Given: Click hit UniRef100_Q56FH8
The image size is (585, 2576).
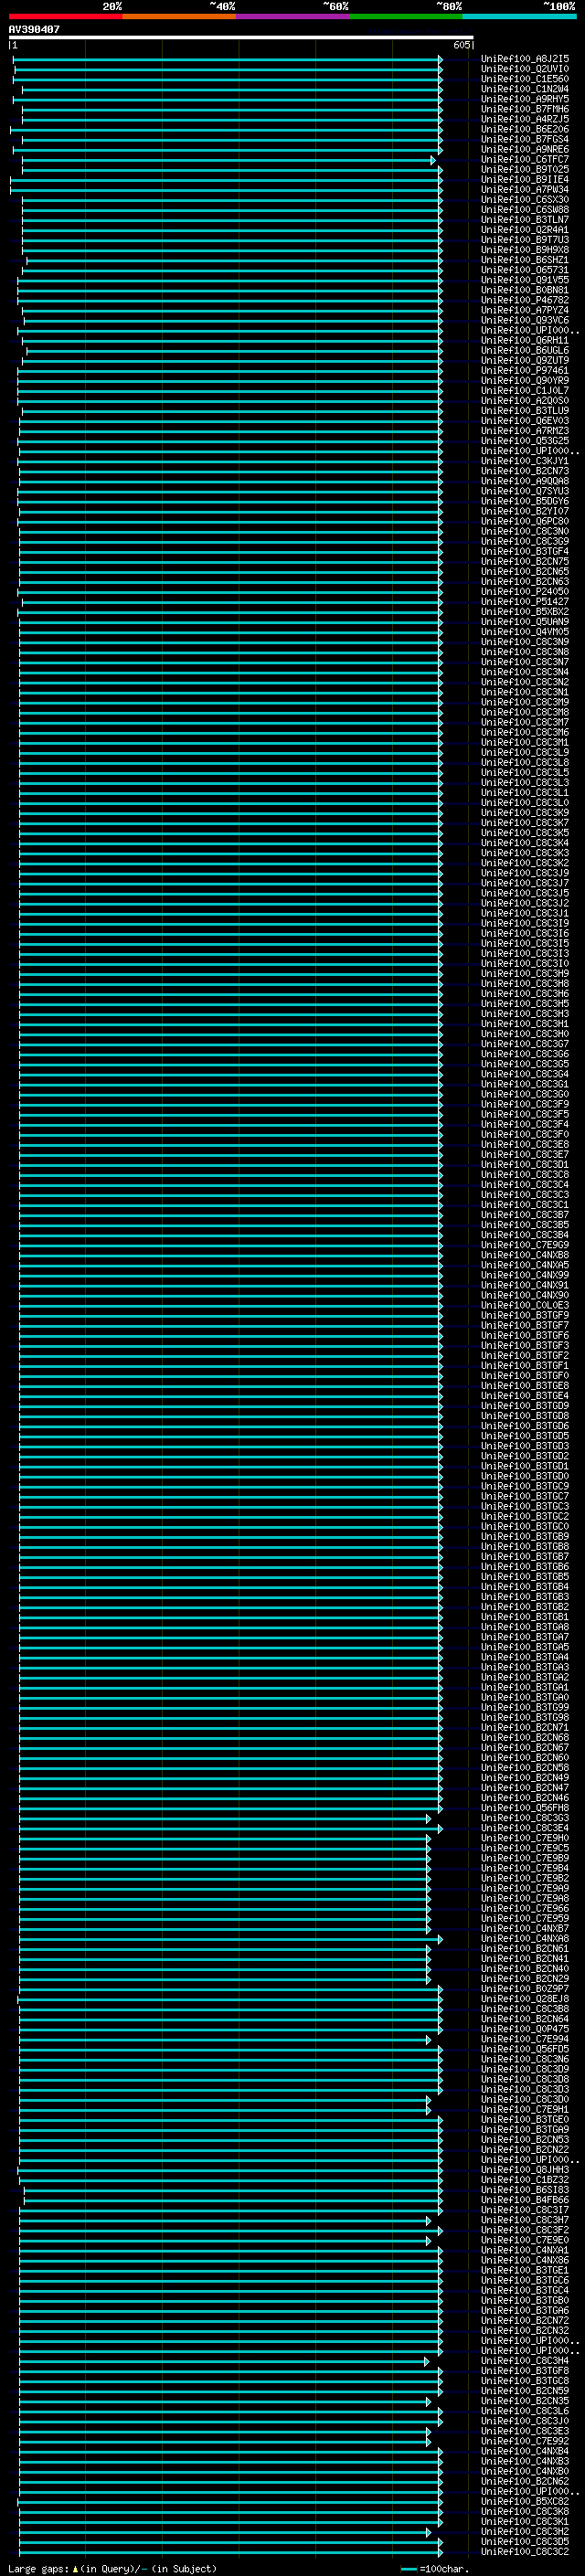Looking at the screenshot, I should tap(524, 1808).
